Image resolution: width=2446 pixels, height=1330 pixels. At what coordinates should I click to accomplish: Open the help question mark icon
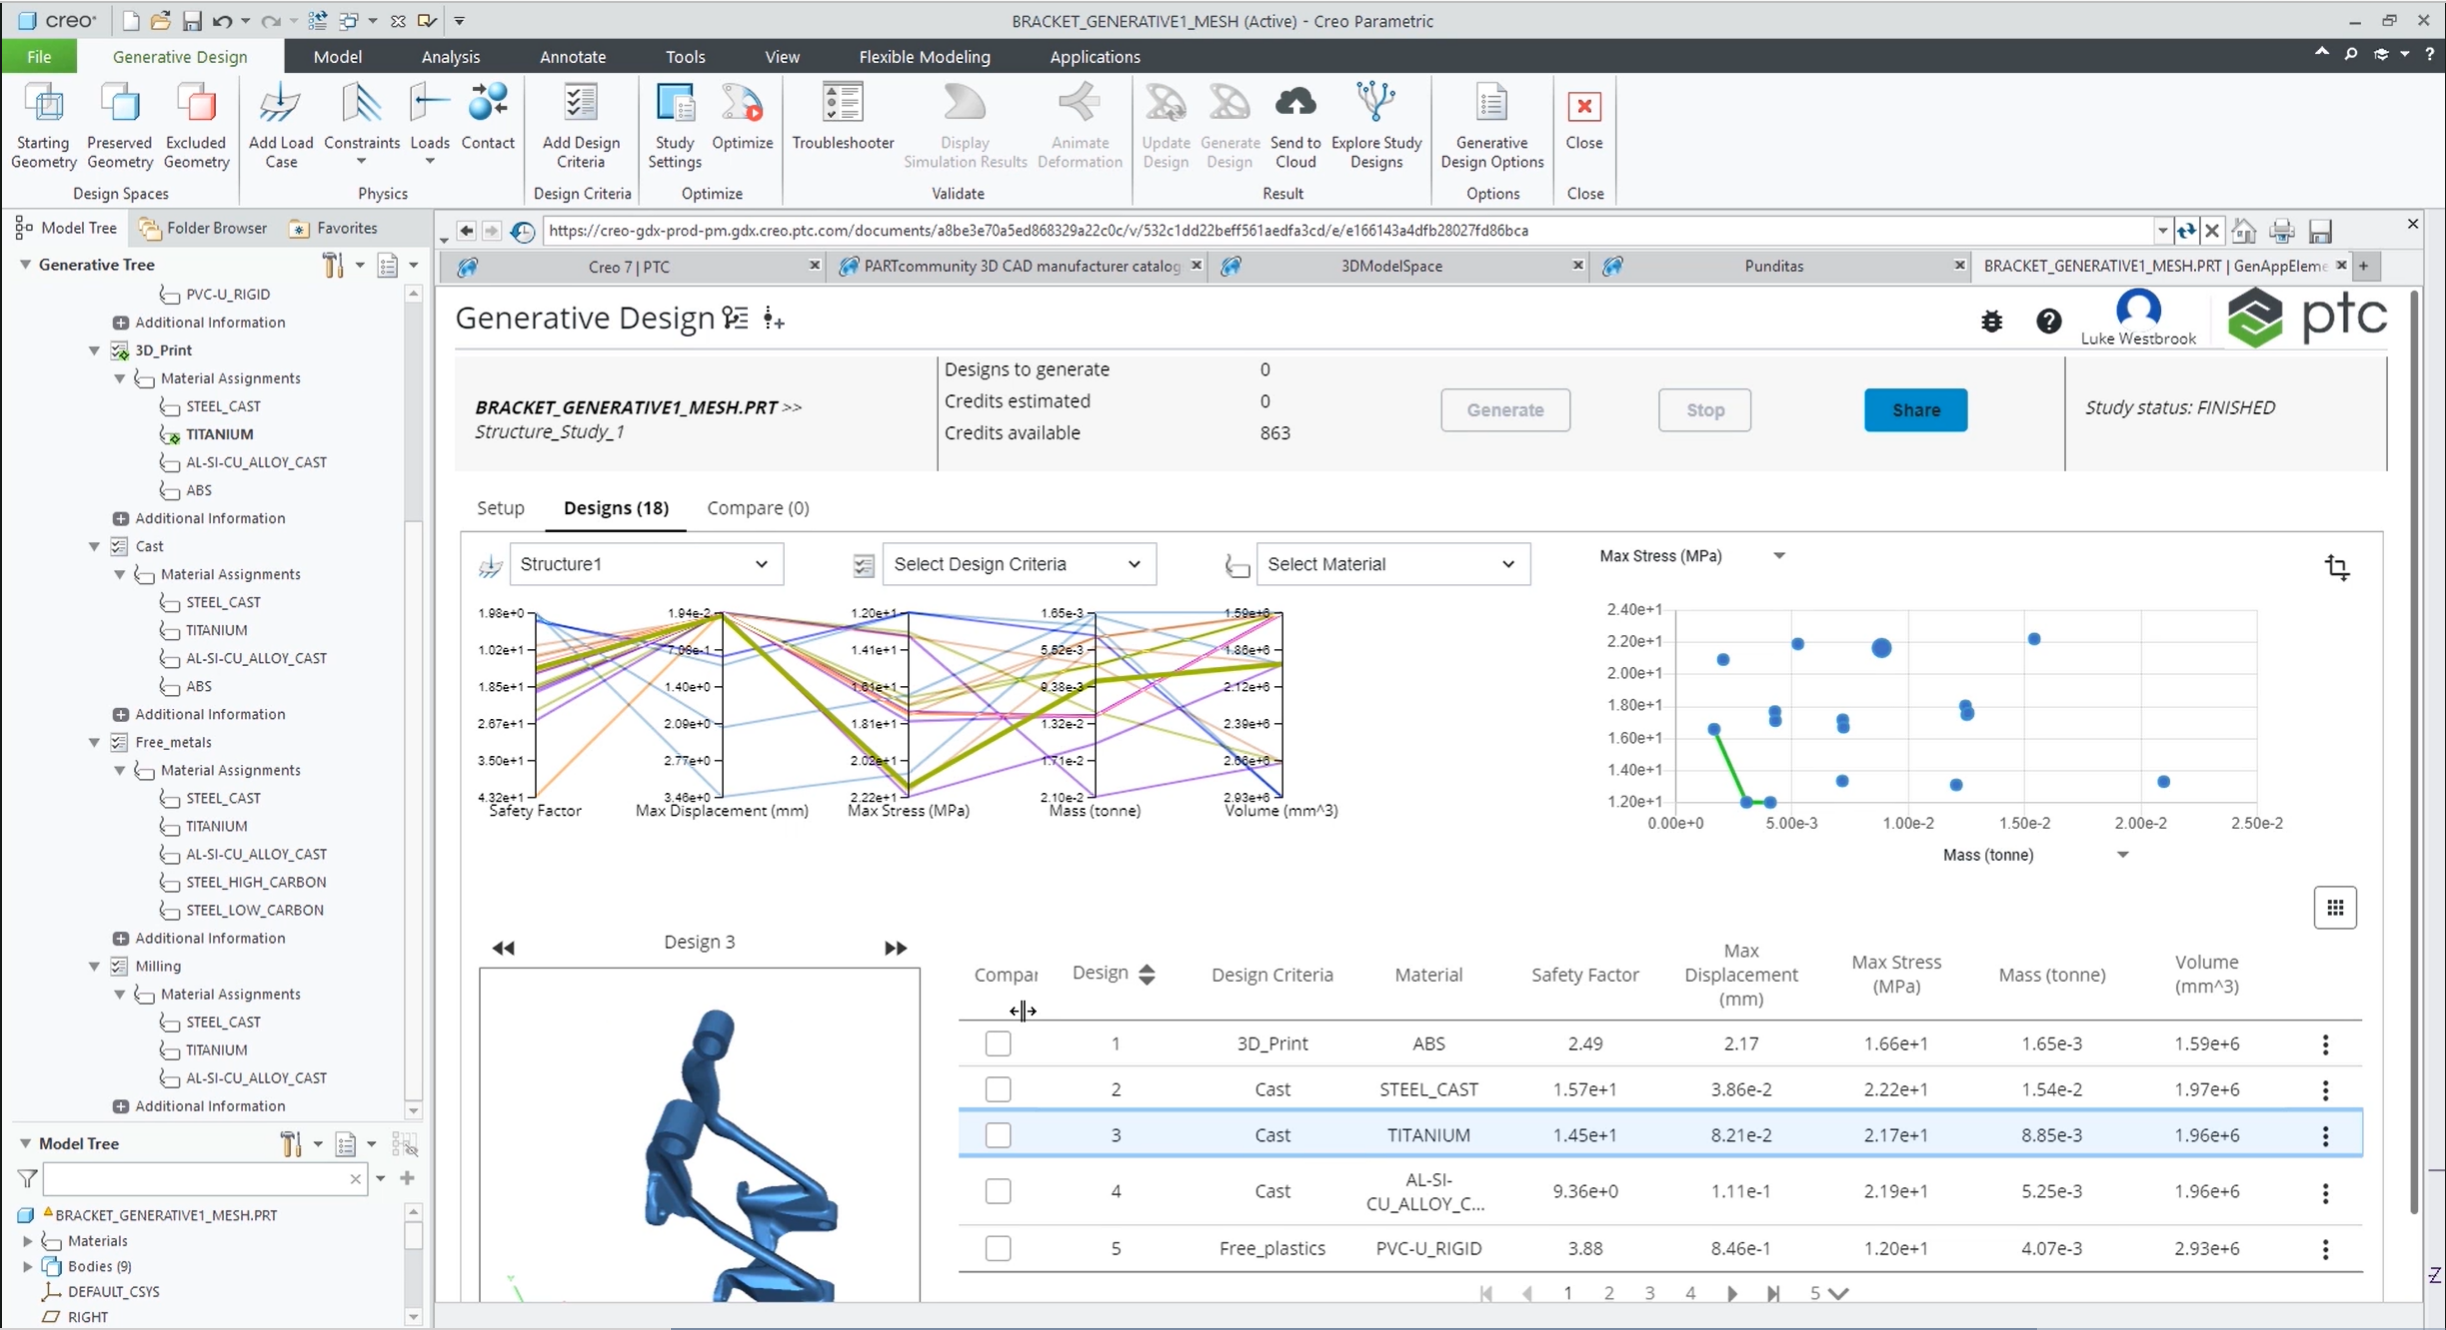2048,321
